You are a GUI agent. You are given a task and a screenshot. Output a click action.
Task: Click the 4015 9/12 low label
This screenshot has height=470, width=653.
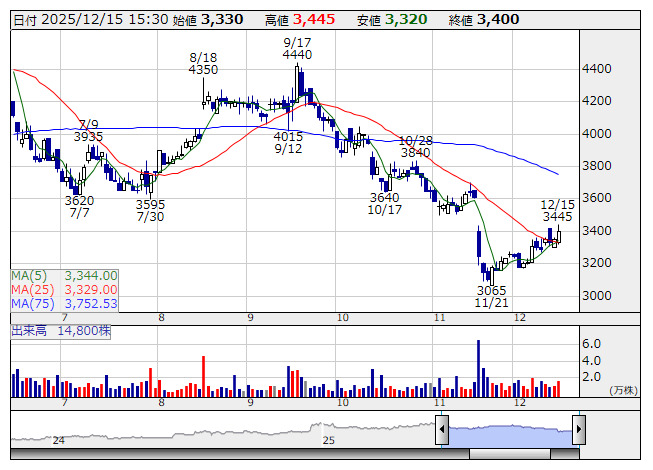[x=288, y=143]
